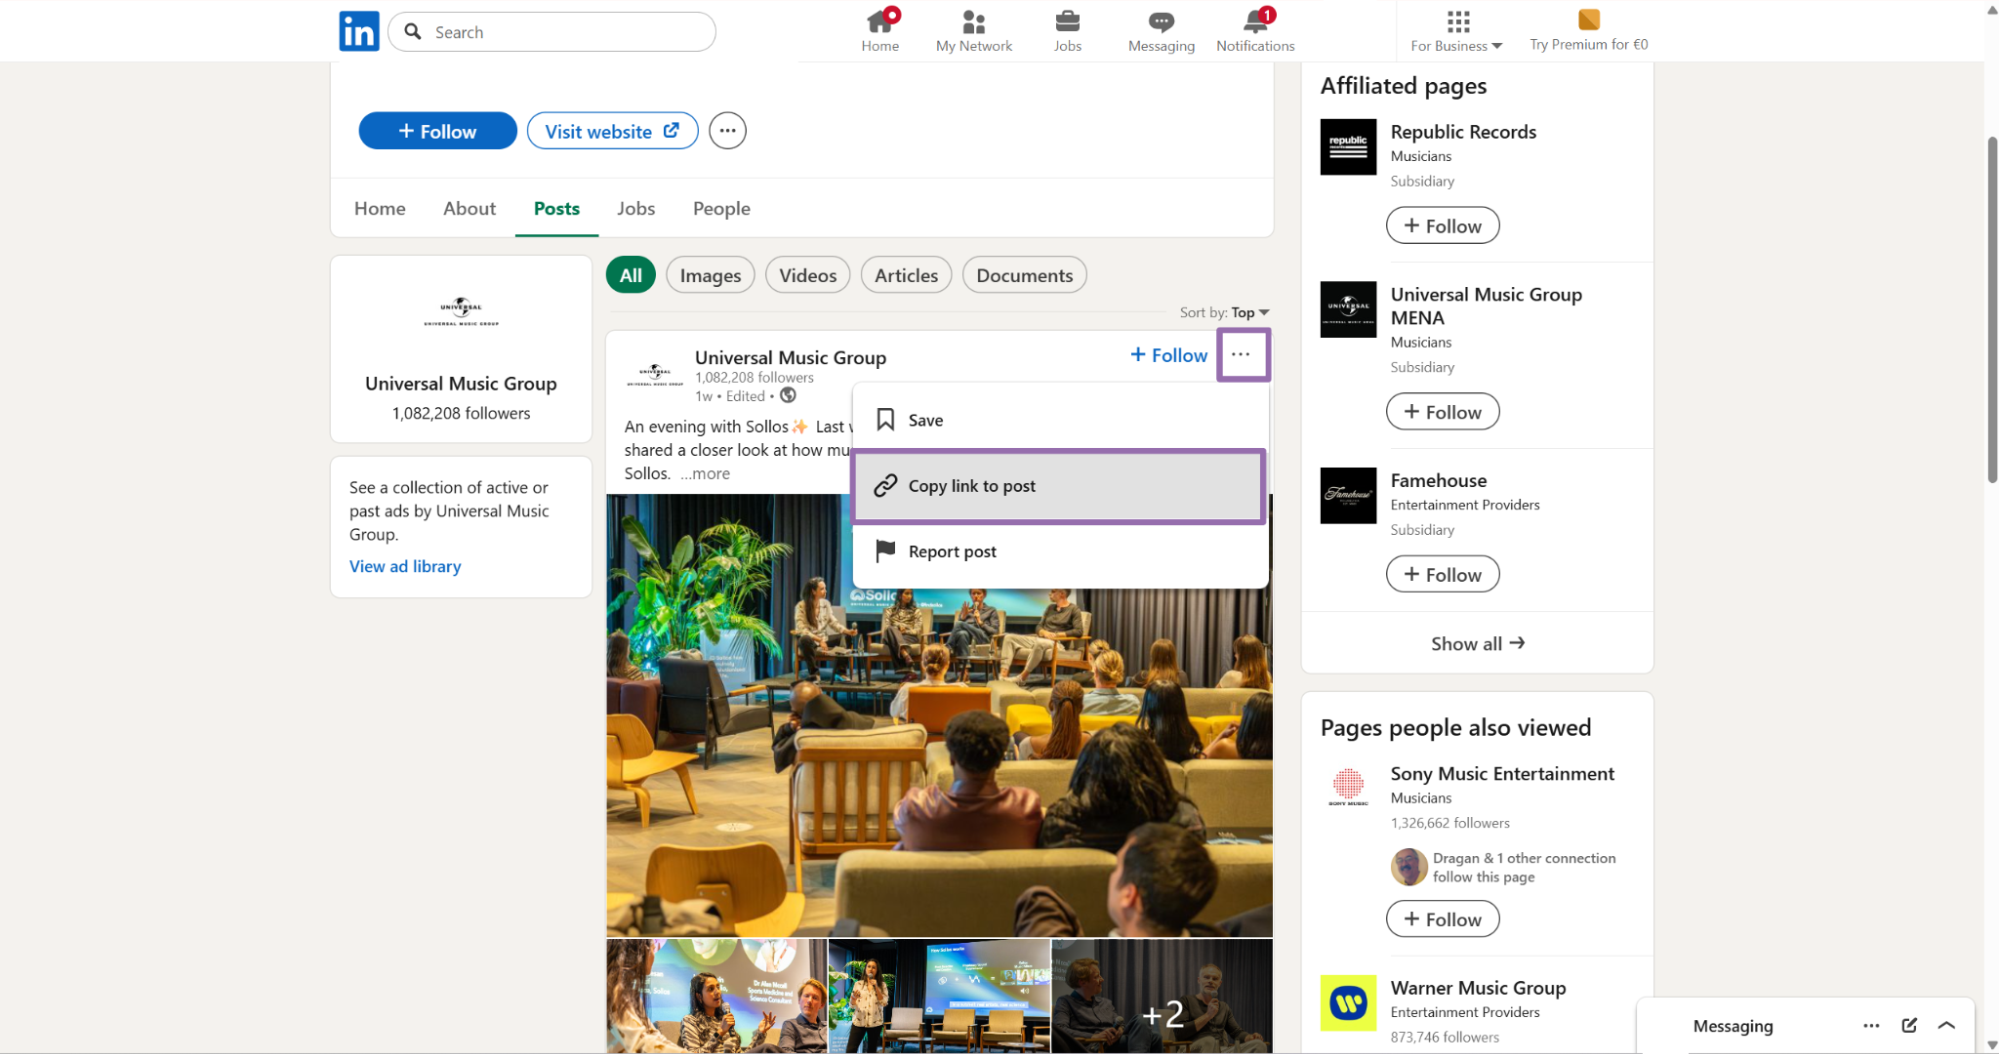Click the post's Follow link

(1168, 355)
